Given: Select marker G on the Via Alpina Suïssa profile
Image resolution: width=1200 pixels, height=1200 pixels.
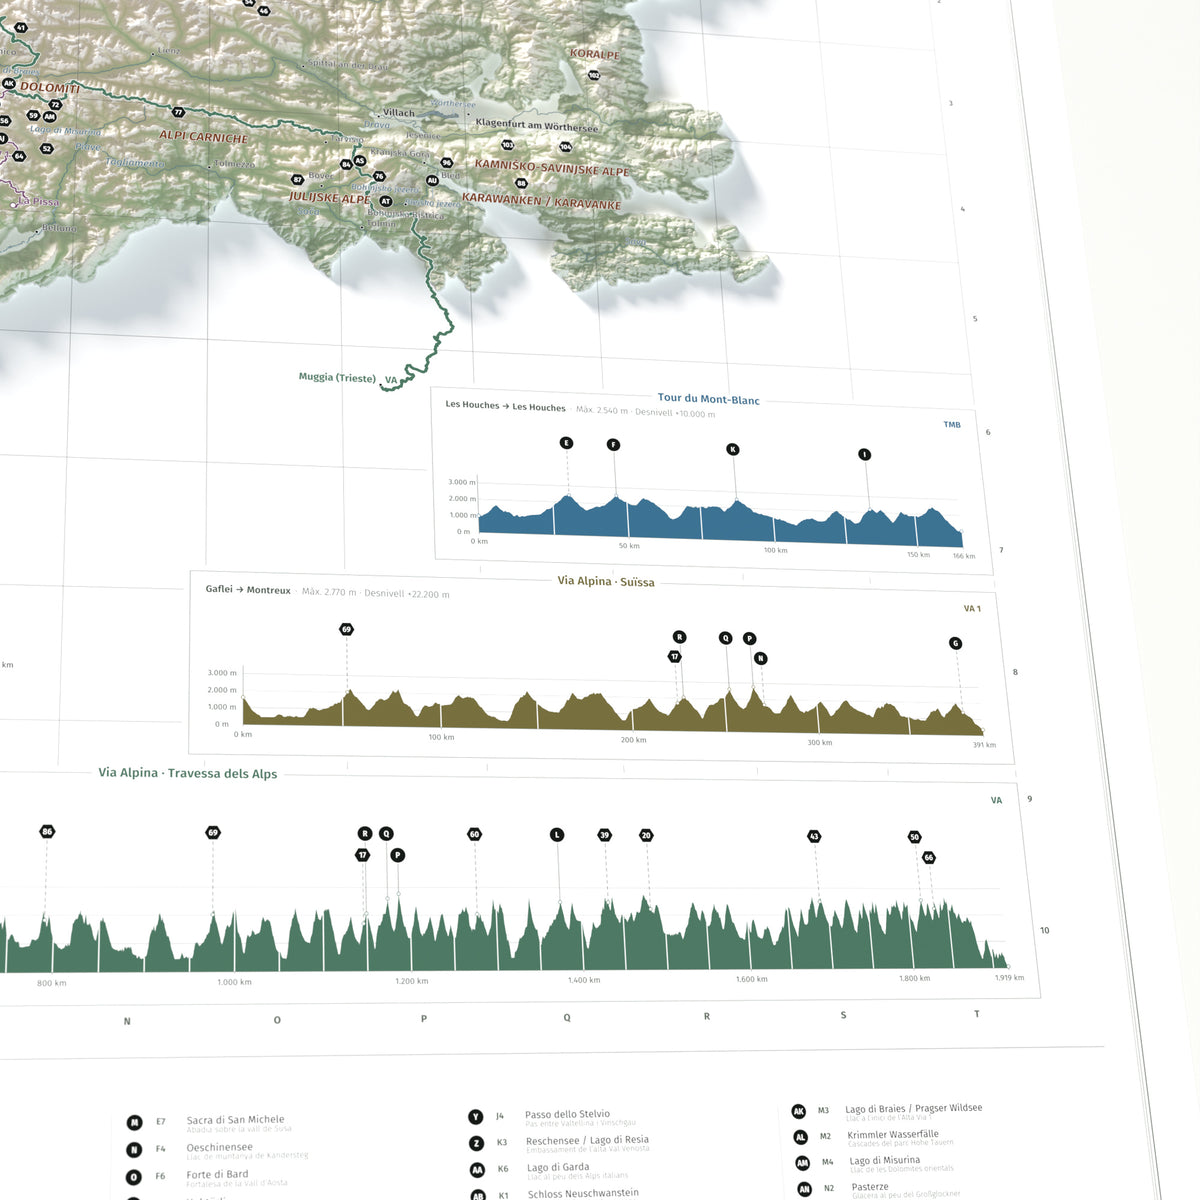Looking at the screenshot, I should click(956, 643).
